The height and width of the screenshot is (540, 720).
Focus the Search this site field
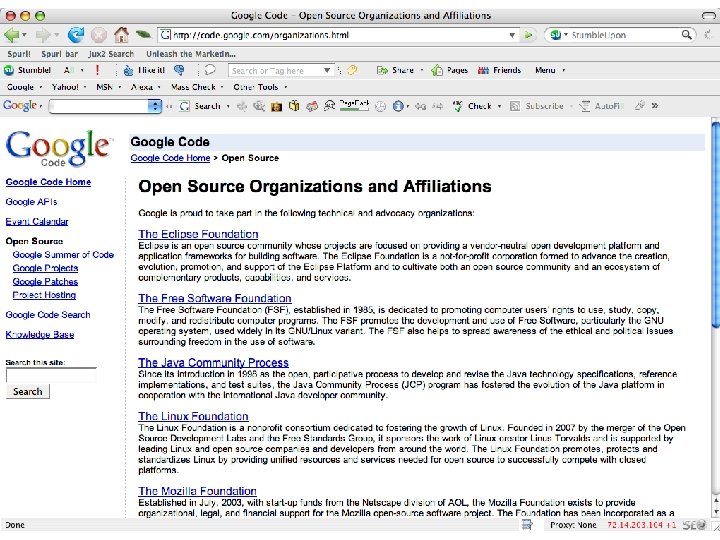51,375
